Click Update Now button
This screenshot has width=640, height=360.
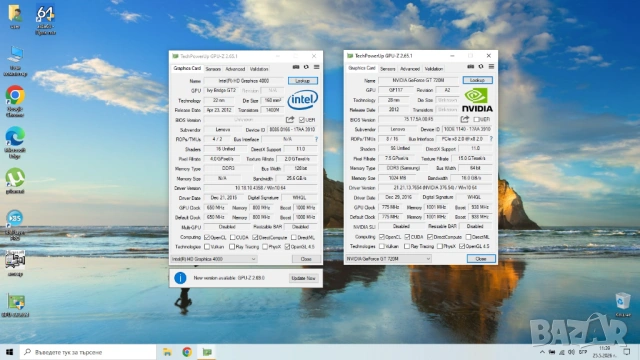pyautogui.click(x=304, y=278)
